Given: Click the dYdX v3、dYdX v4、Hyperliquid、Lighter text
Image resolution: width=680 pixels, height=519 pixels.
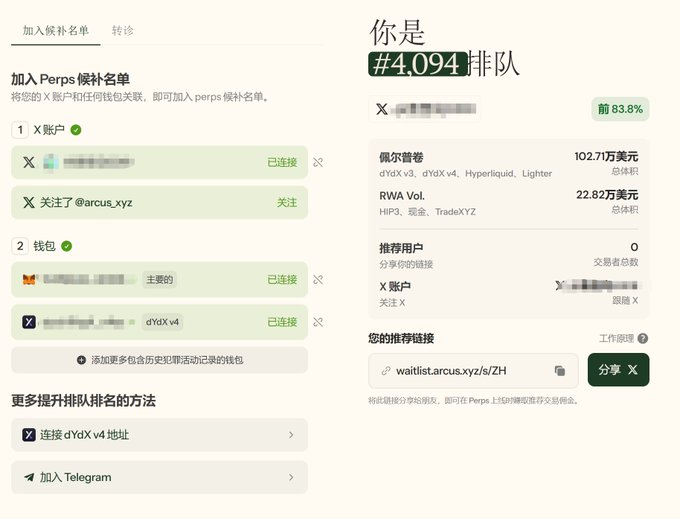Looking at the screenshot, I should point(465,173).
